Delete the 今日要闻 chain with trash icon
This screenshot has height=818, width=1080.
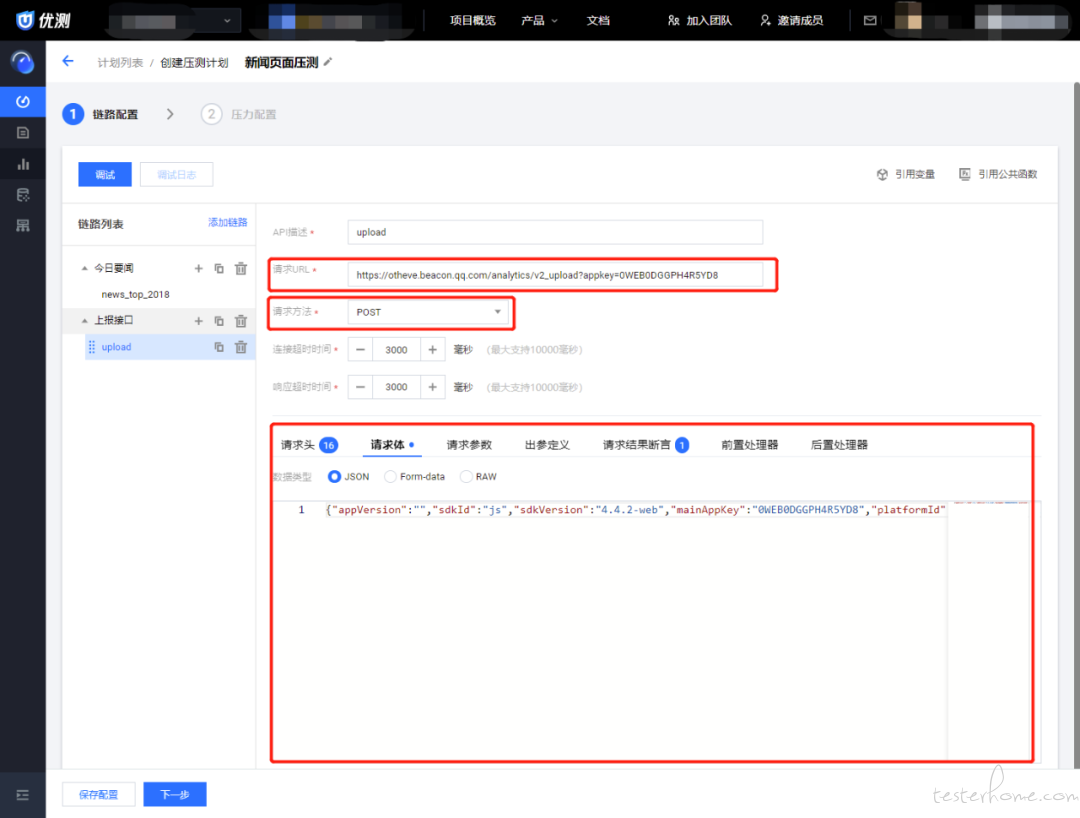point(240,268)
